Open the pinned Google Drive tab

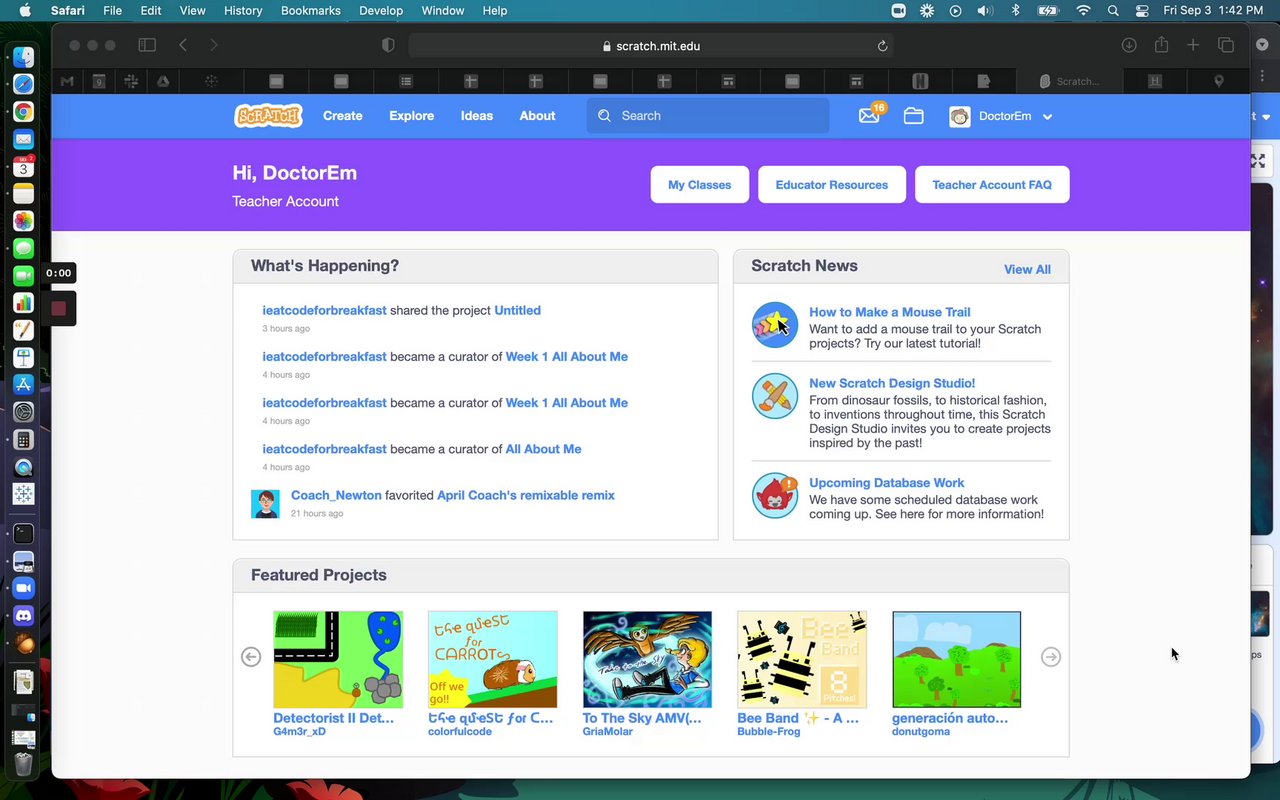point(162,81)
